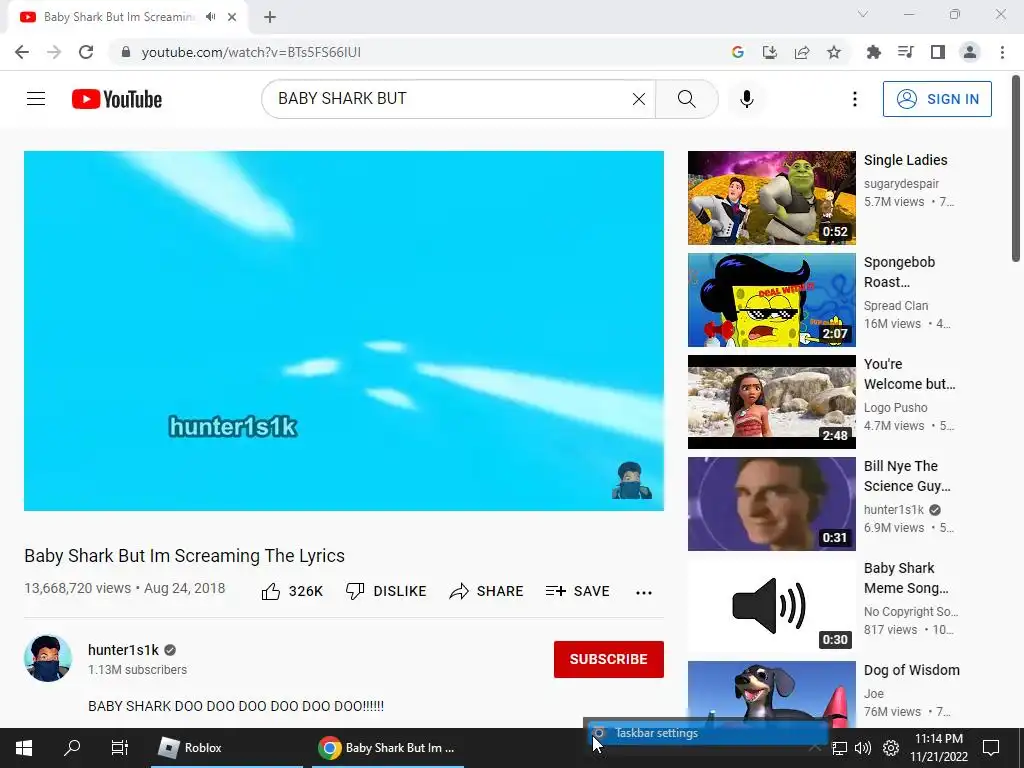The width and height of the screenshot is (1024, 768).
Task: Open Task View on the taskbar
Action: [120, 748]
